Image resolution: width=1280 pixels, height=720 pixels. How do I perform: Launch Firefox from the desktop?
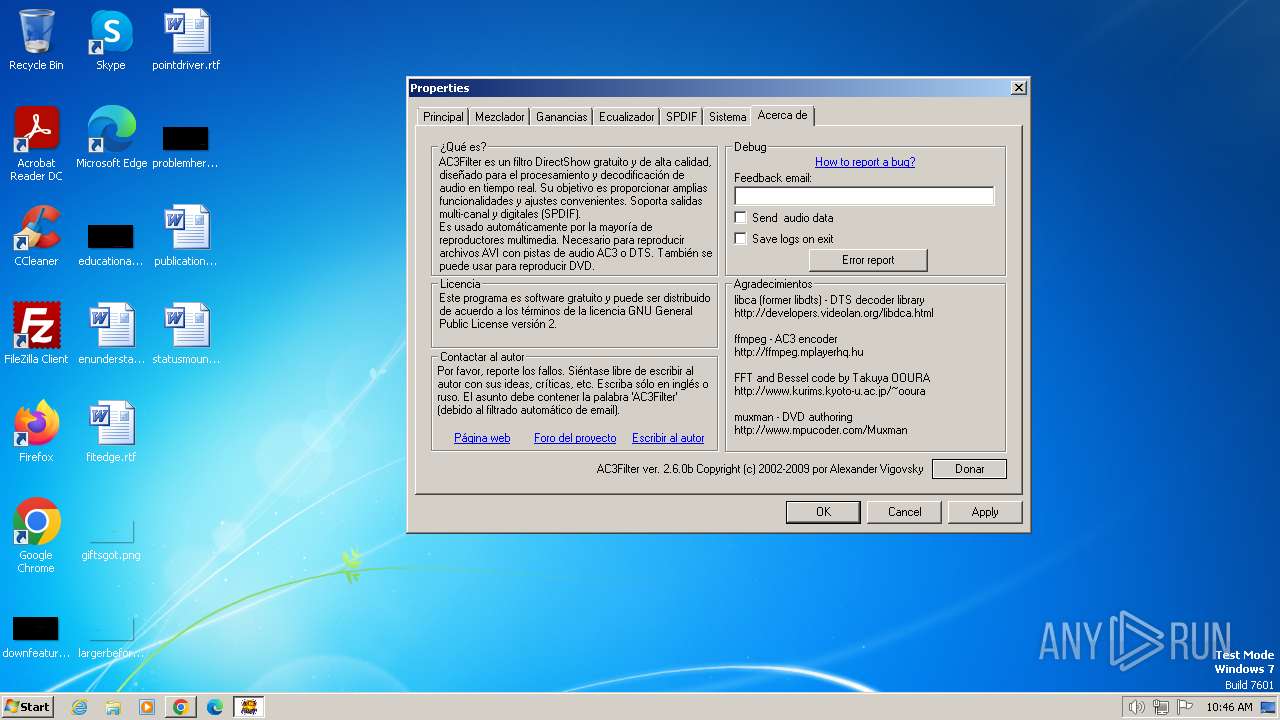tap(36, 432)
